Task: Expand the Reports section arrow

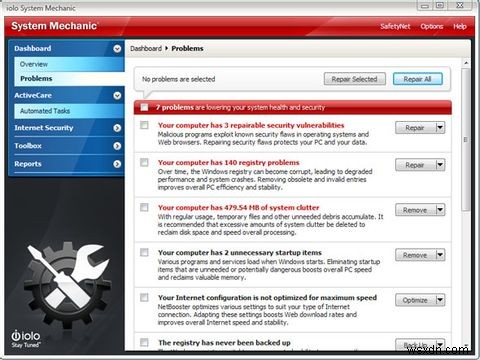Action: click(117, 164)
